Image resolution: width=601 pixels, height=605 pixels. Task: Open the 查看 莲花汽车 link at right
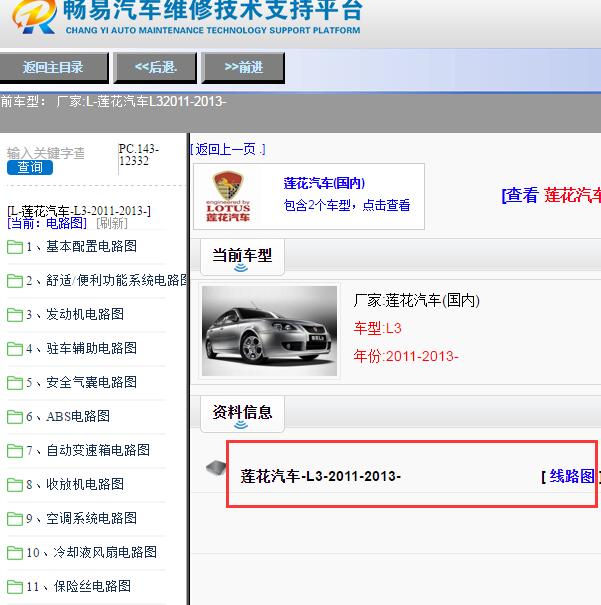[x=551, y=195]
